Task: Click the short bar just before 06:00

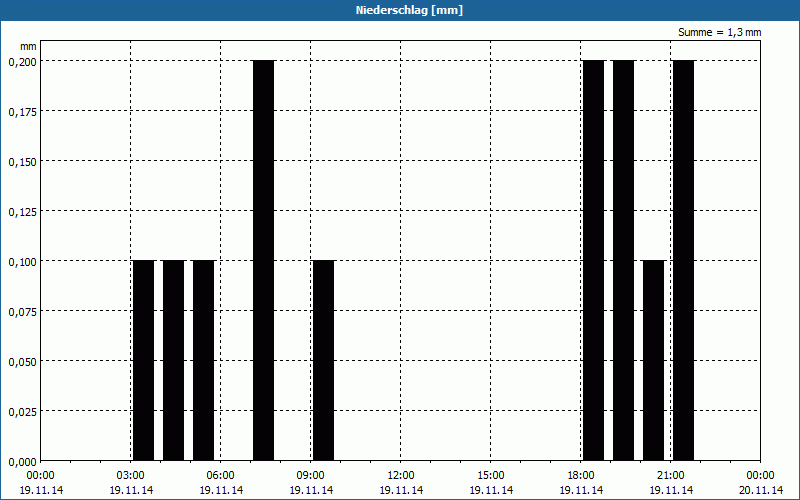Action: pyautogui.click(x=203, y=360)
